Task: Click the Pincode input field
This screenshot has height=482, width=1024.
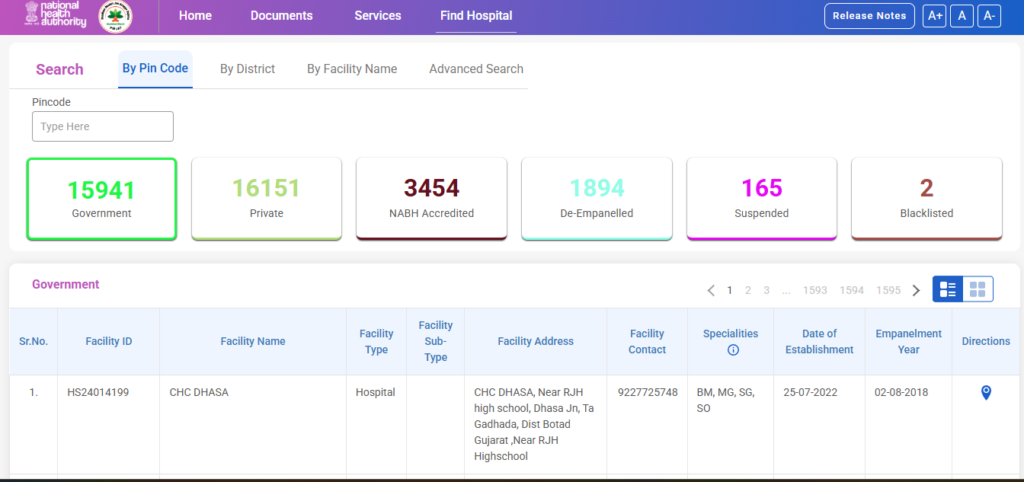Action: pyautogui.click(x=103, y=127)
